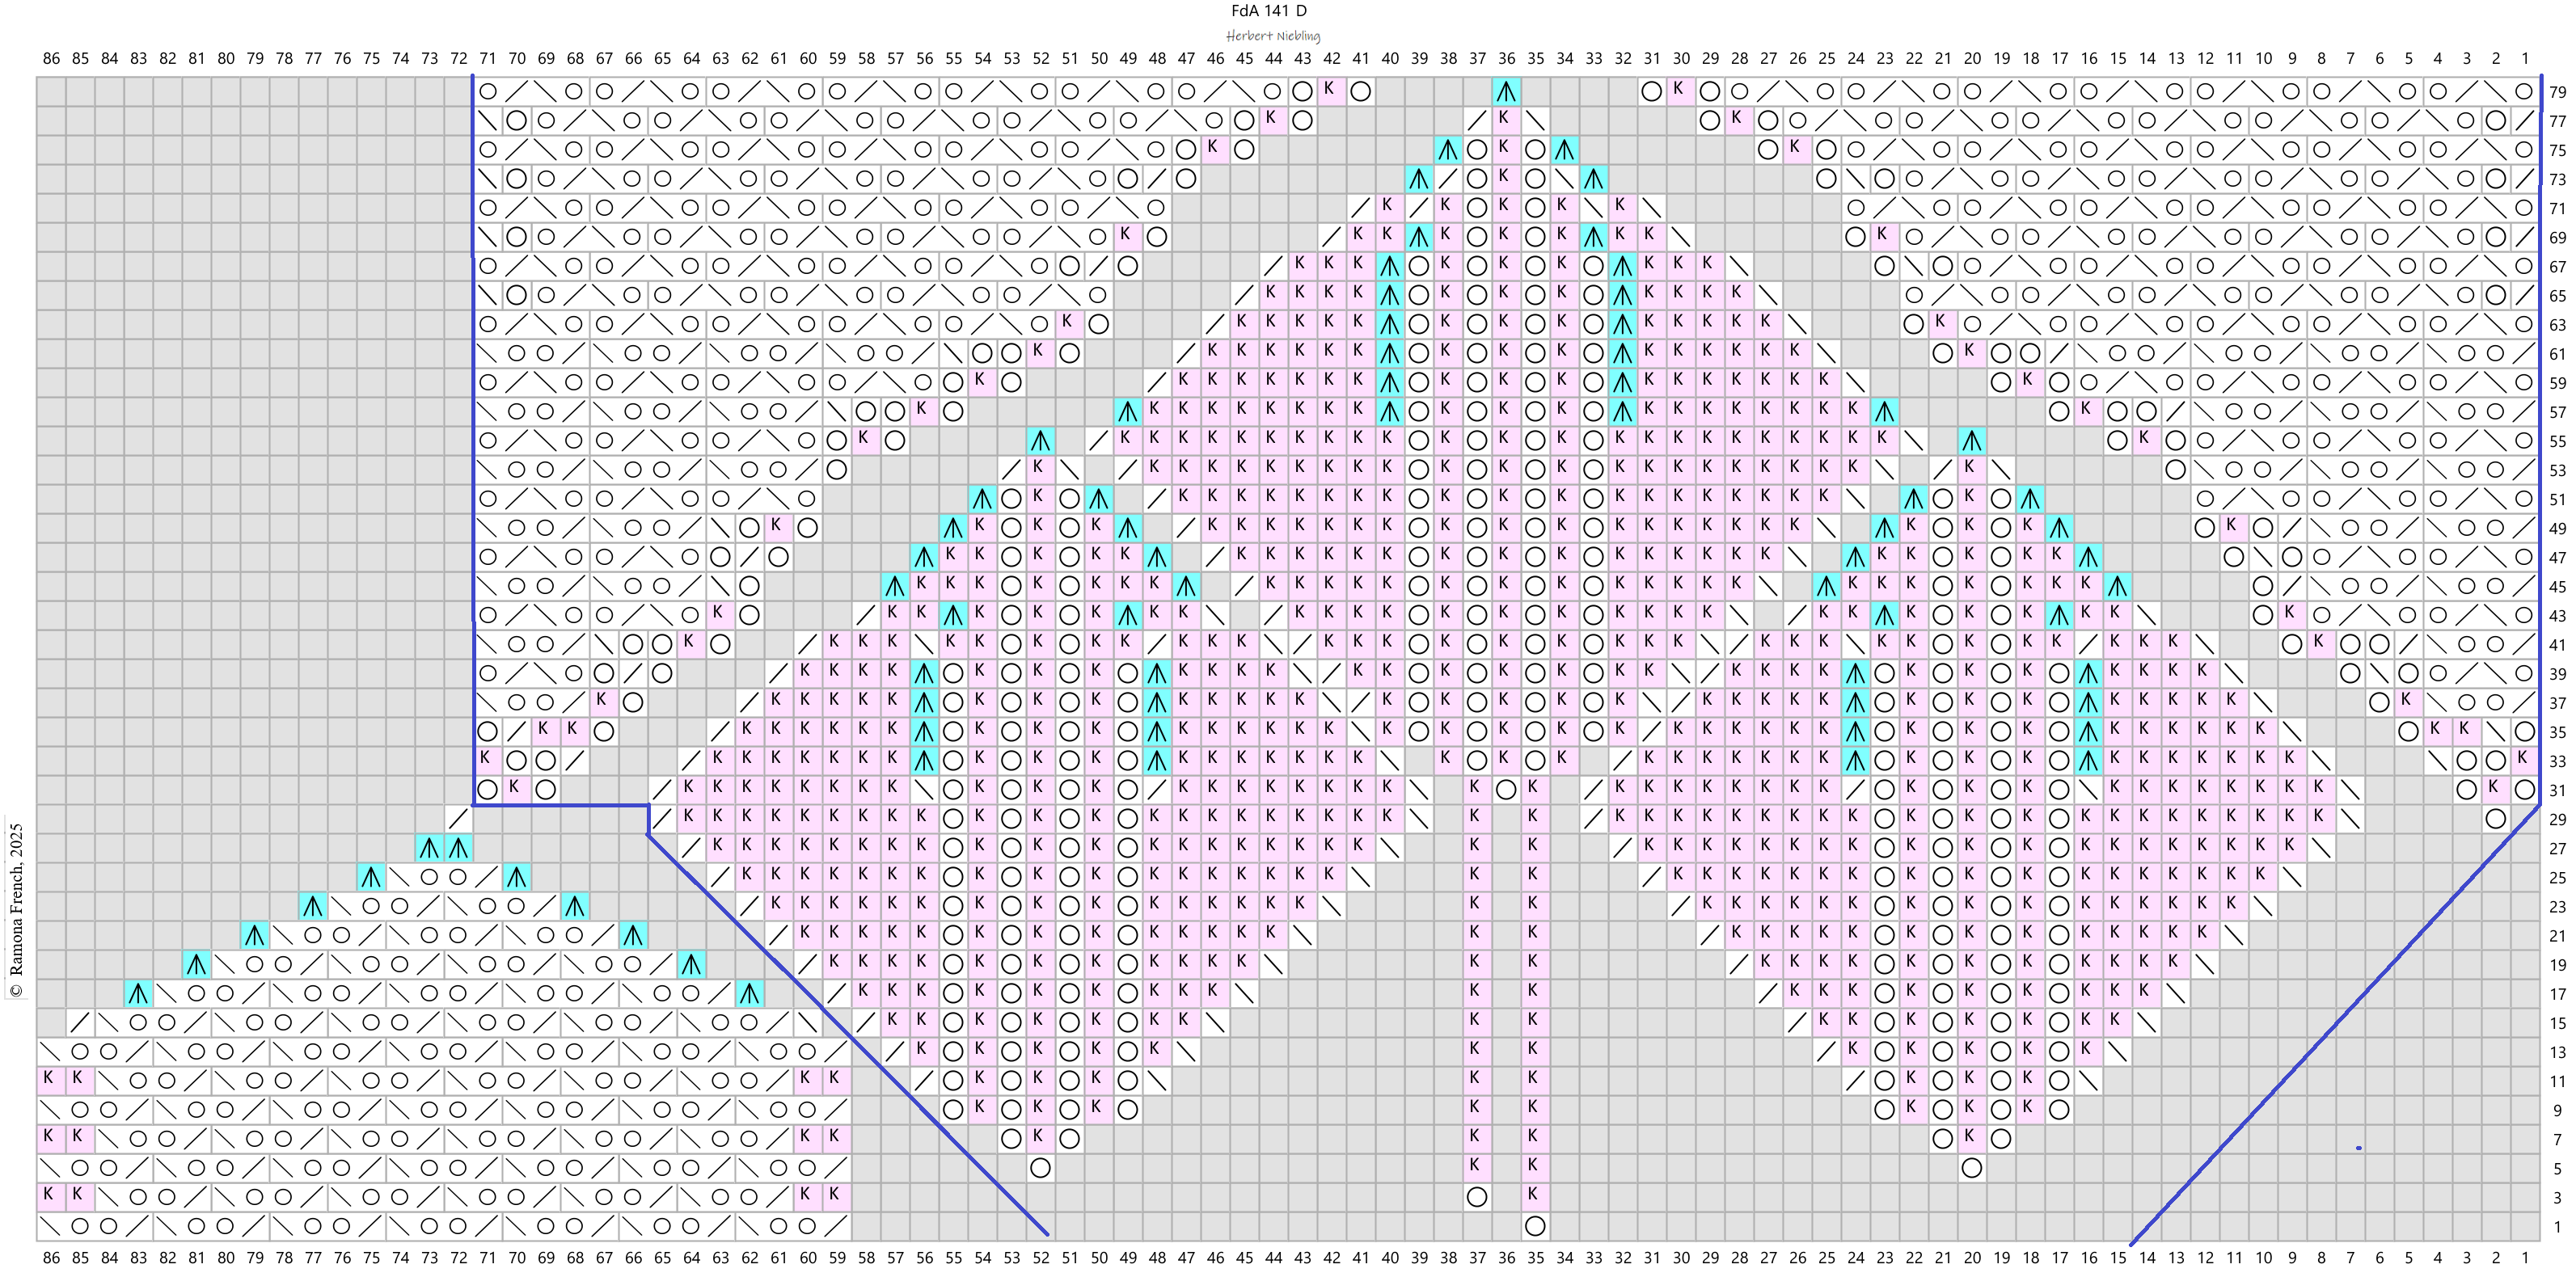
Task: Click the small blue dot near lower right
Action: (x=2359, y=1148)
